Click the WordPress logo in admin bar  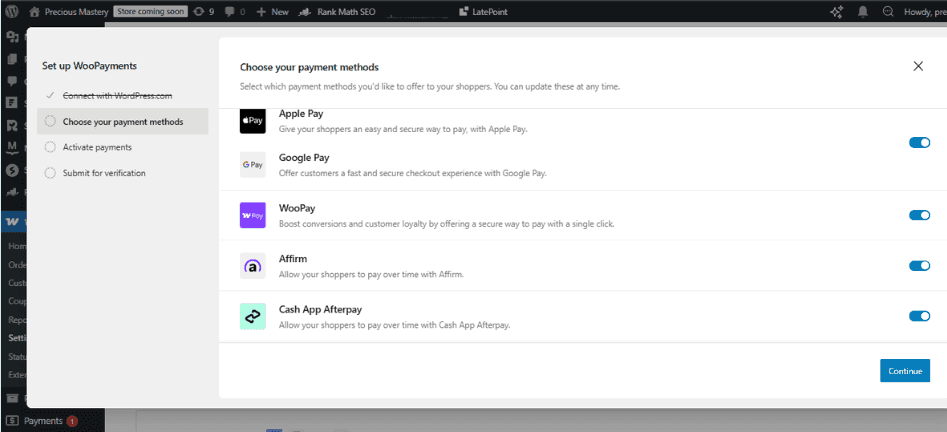(13, 11)
